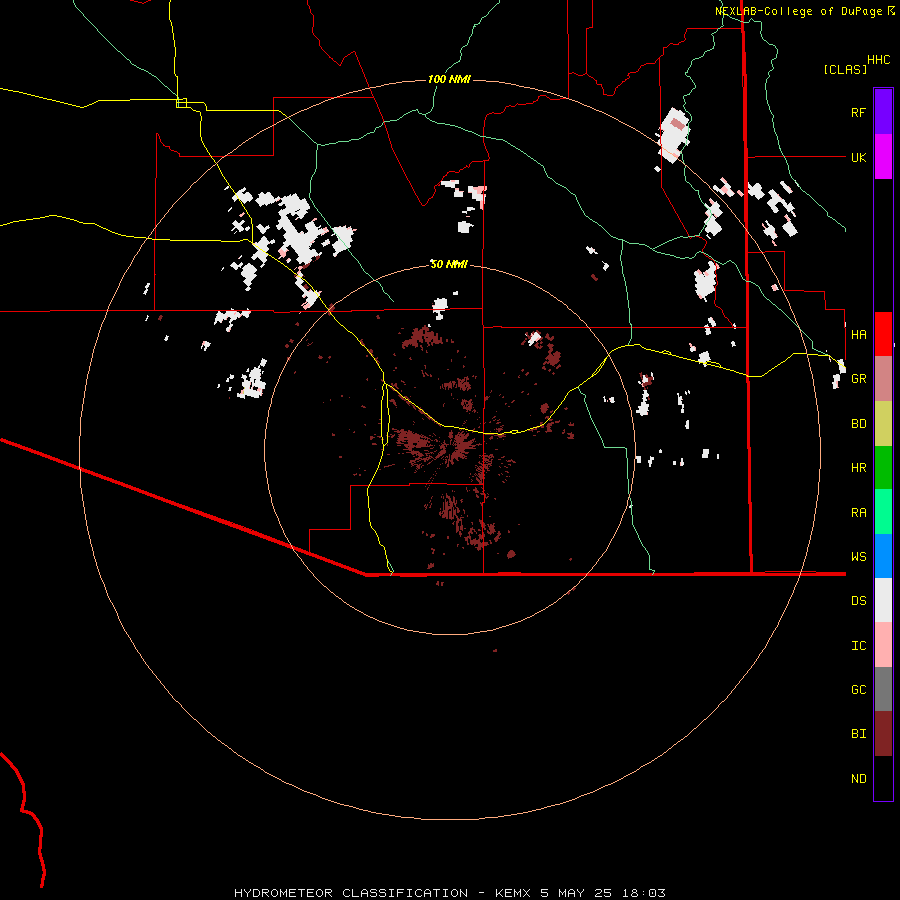Click the HA legend label

point(858,334)
